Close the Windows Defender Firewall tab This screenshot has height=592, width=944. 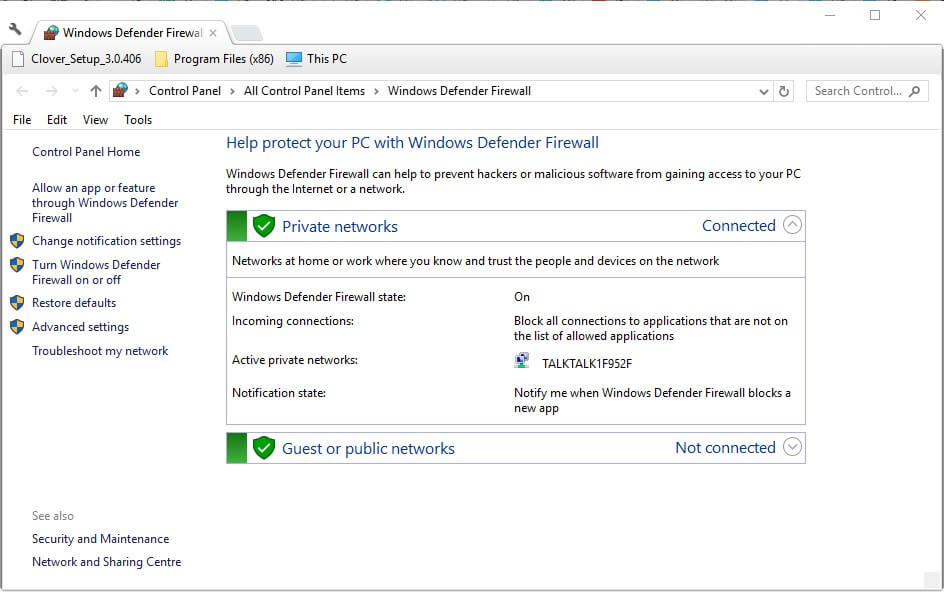tap(213, 33)
